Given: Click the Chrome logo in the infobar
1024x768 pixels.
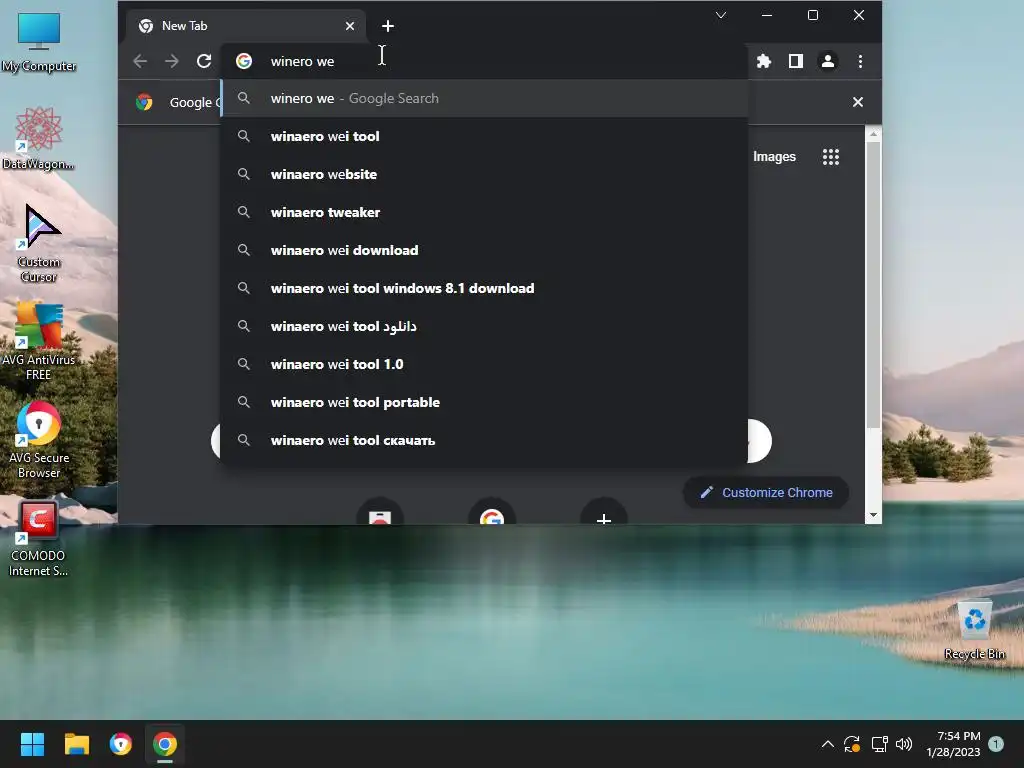Looking at the screenshot, I should point(144,102).
